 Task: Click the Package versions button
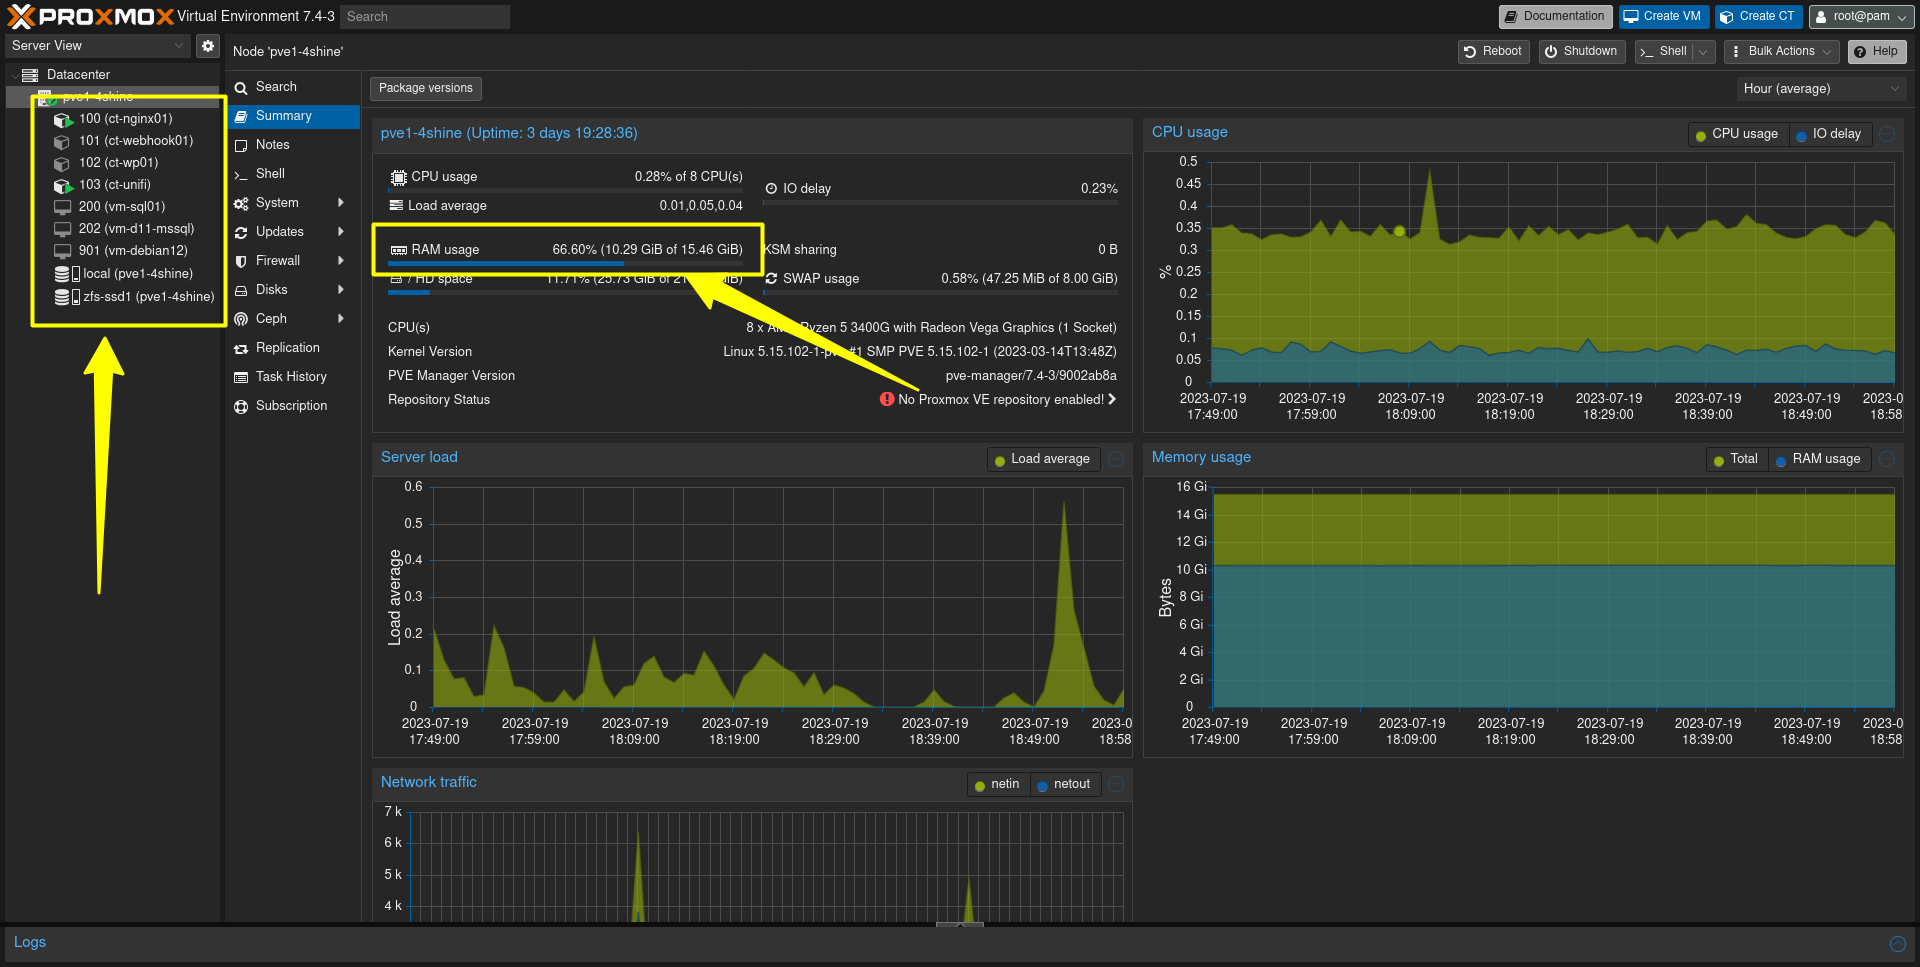(x=426, y=89)
